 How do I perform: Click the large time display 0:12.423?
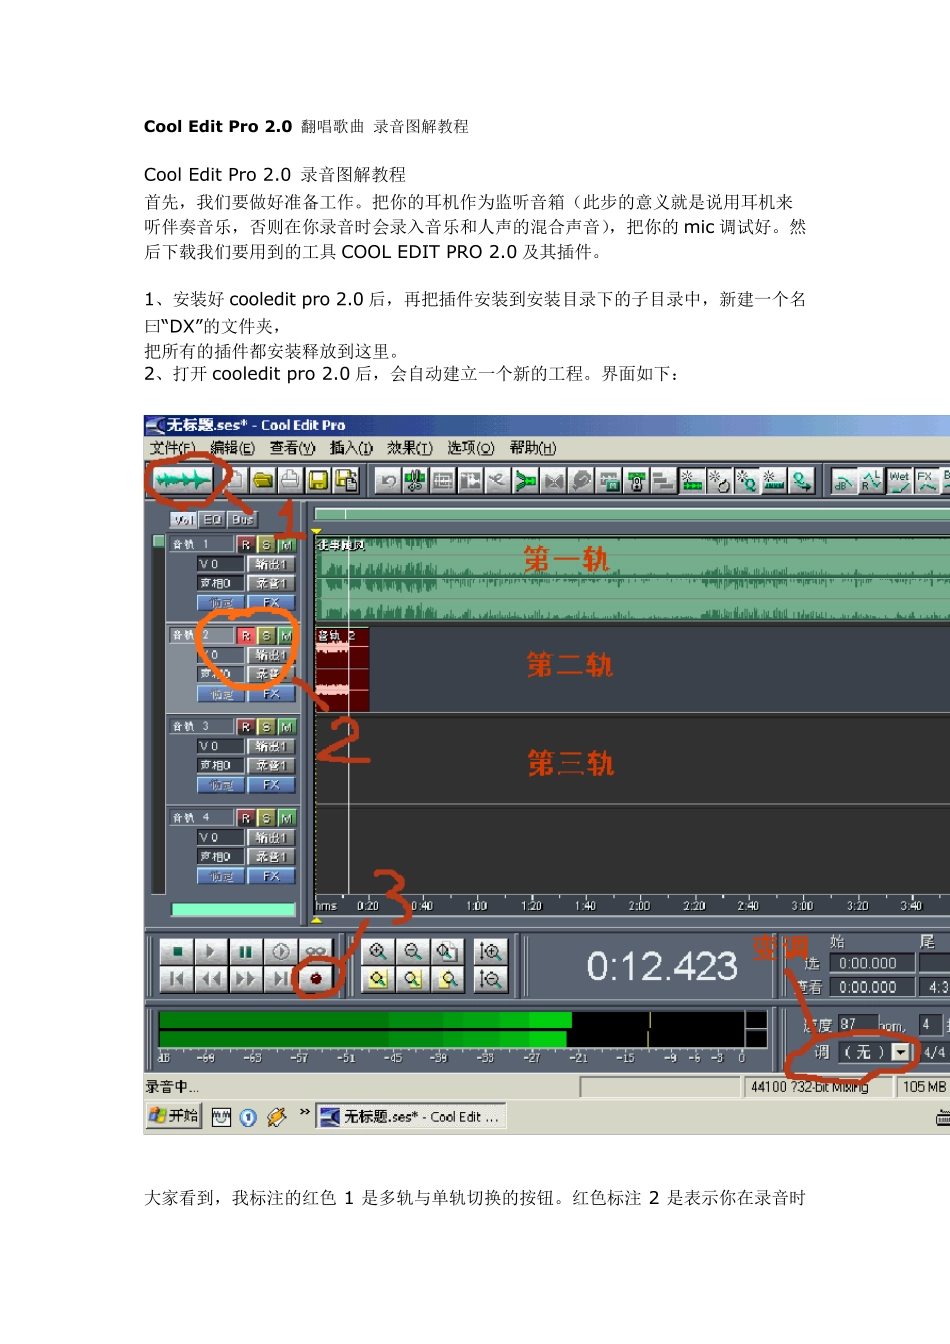[x=662, y=967]
